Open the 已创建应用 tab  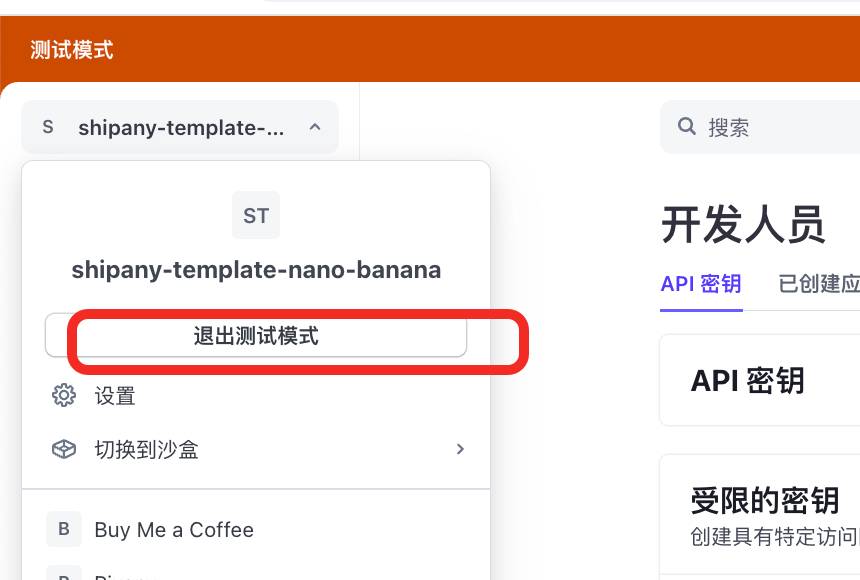[818, 284]
